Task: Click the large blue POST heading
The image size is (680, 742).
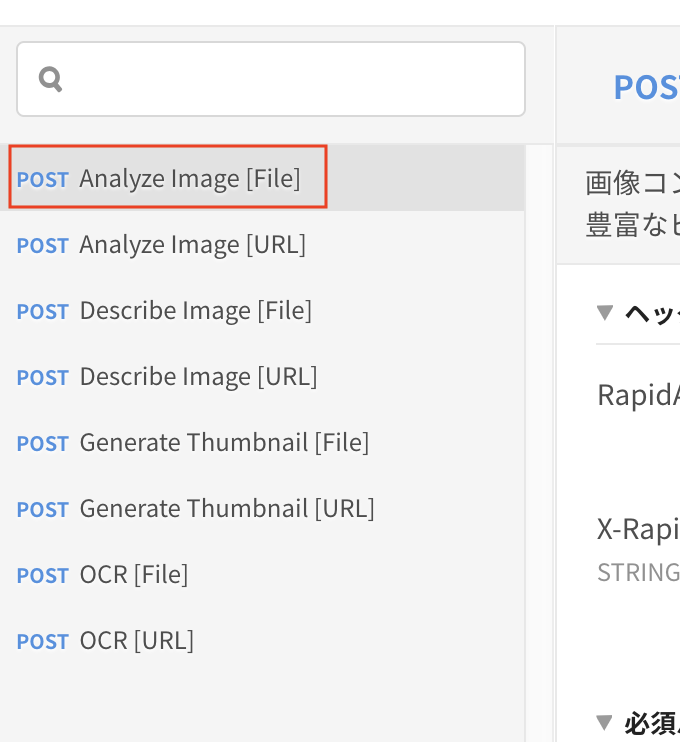Action: click(646, 87)
